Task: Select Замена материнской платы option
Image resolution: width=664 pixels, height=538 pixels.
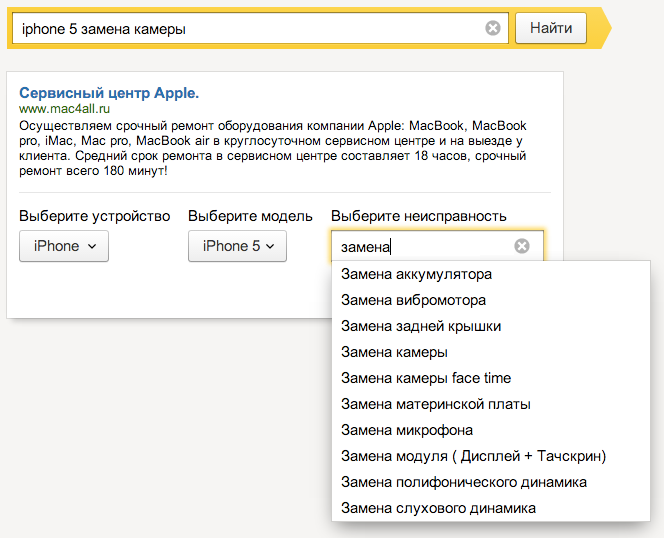Action: tap(491, 404)
